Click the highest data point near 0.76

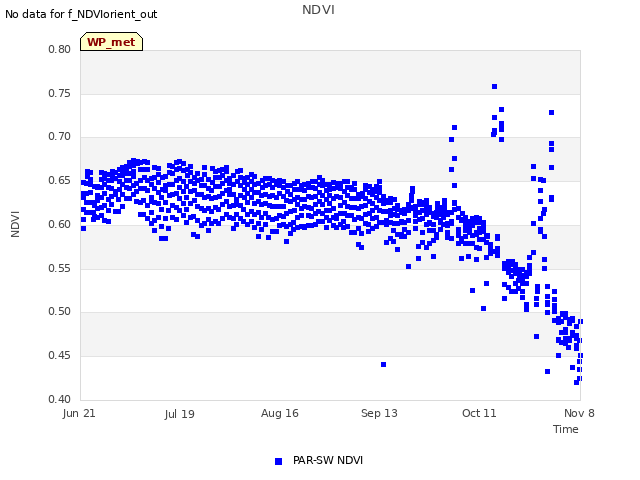494,87
